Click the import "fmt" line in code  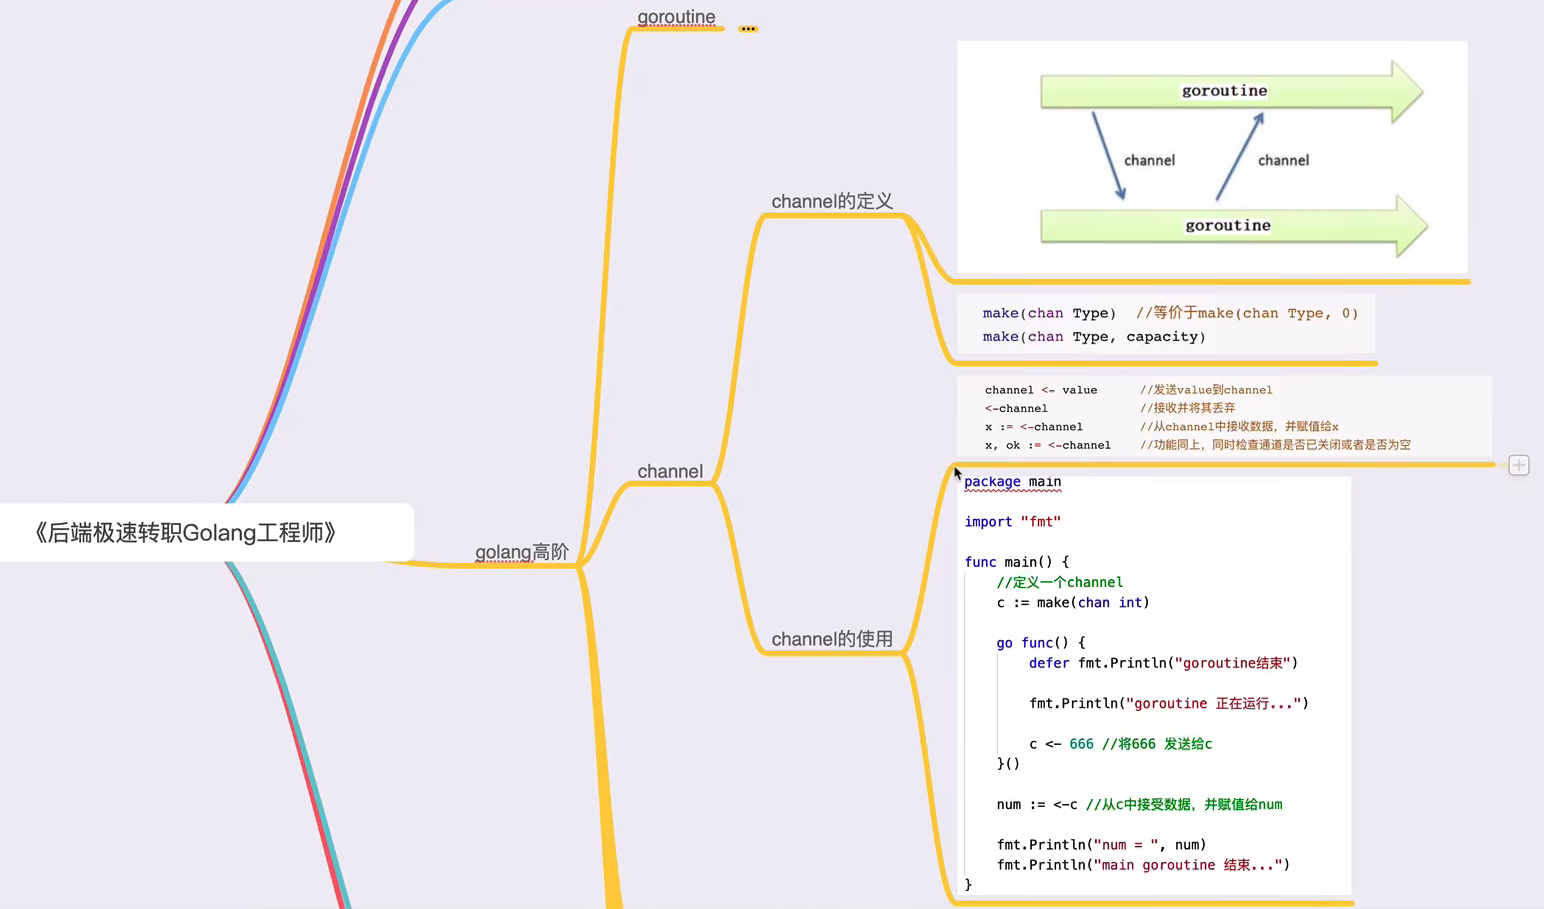[x=1012, y=522]
